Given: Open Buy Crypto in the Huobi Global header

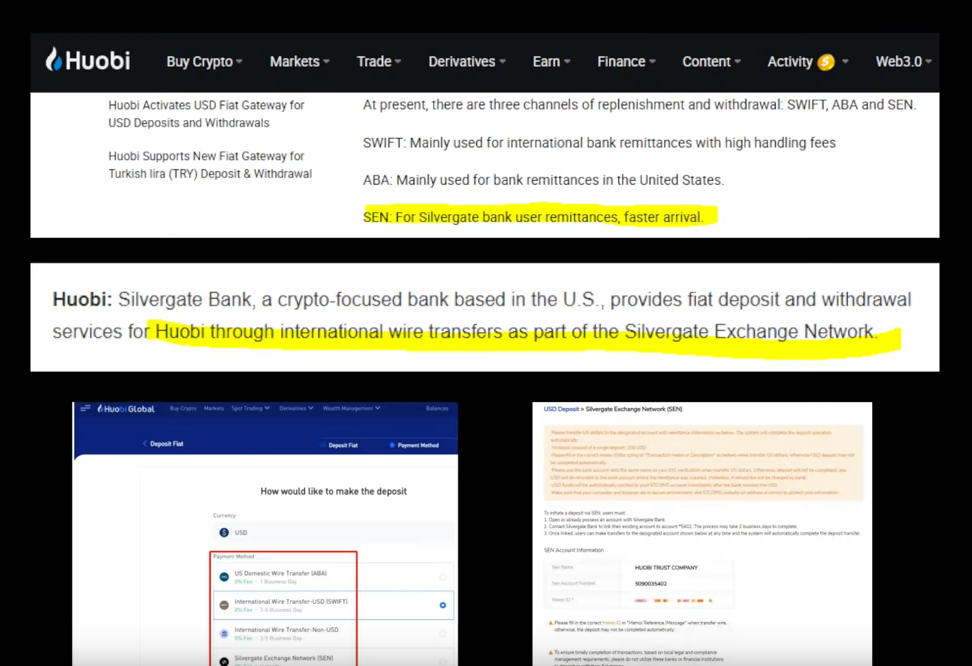Looking at the screenshot, I should 183,408.
